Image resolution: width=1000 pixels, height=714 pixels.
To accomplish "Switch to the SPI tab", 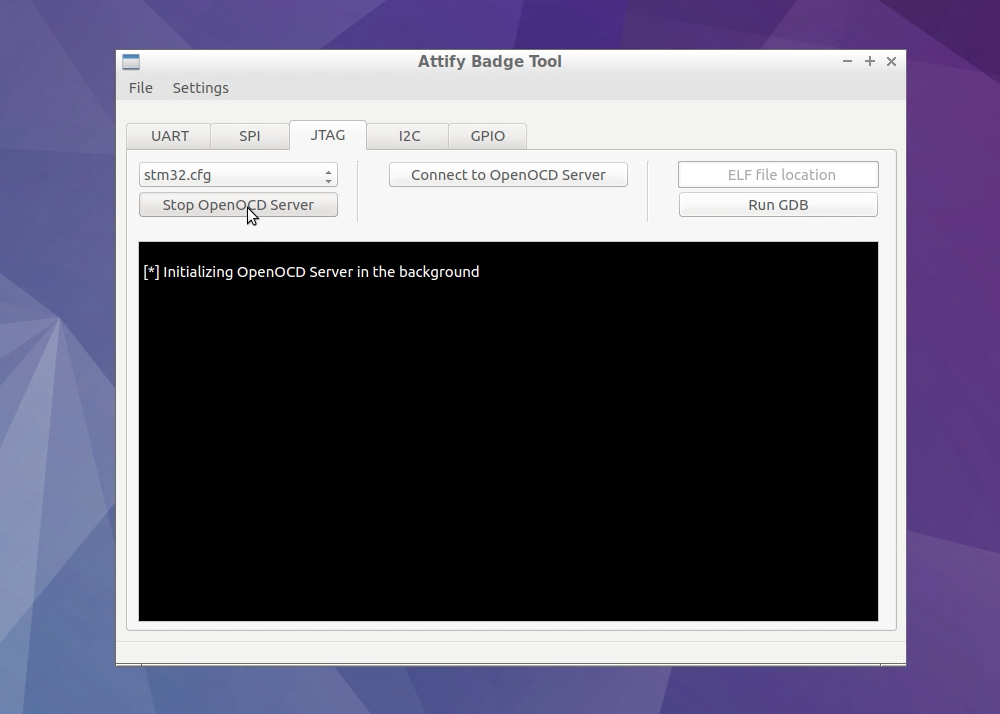I will tap(249, 136).
